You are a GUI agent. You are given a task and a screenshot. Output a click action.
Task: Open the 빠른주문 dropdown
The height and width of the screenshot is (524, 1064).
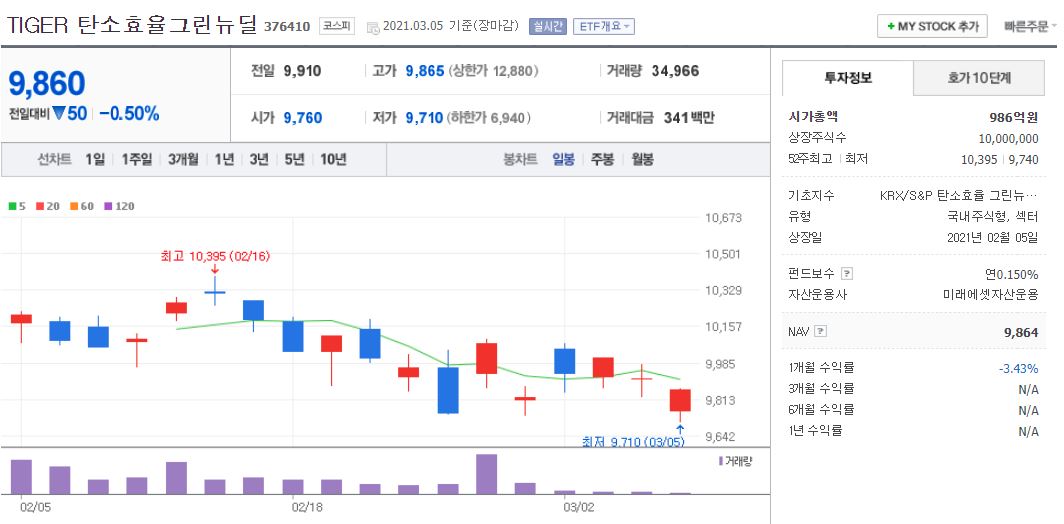[x=1030, y=26]
